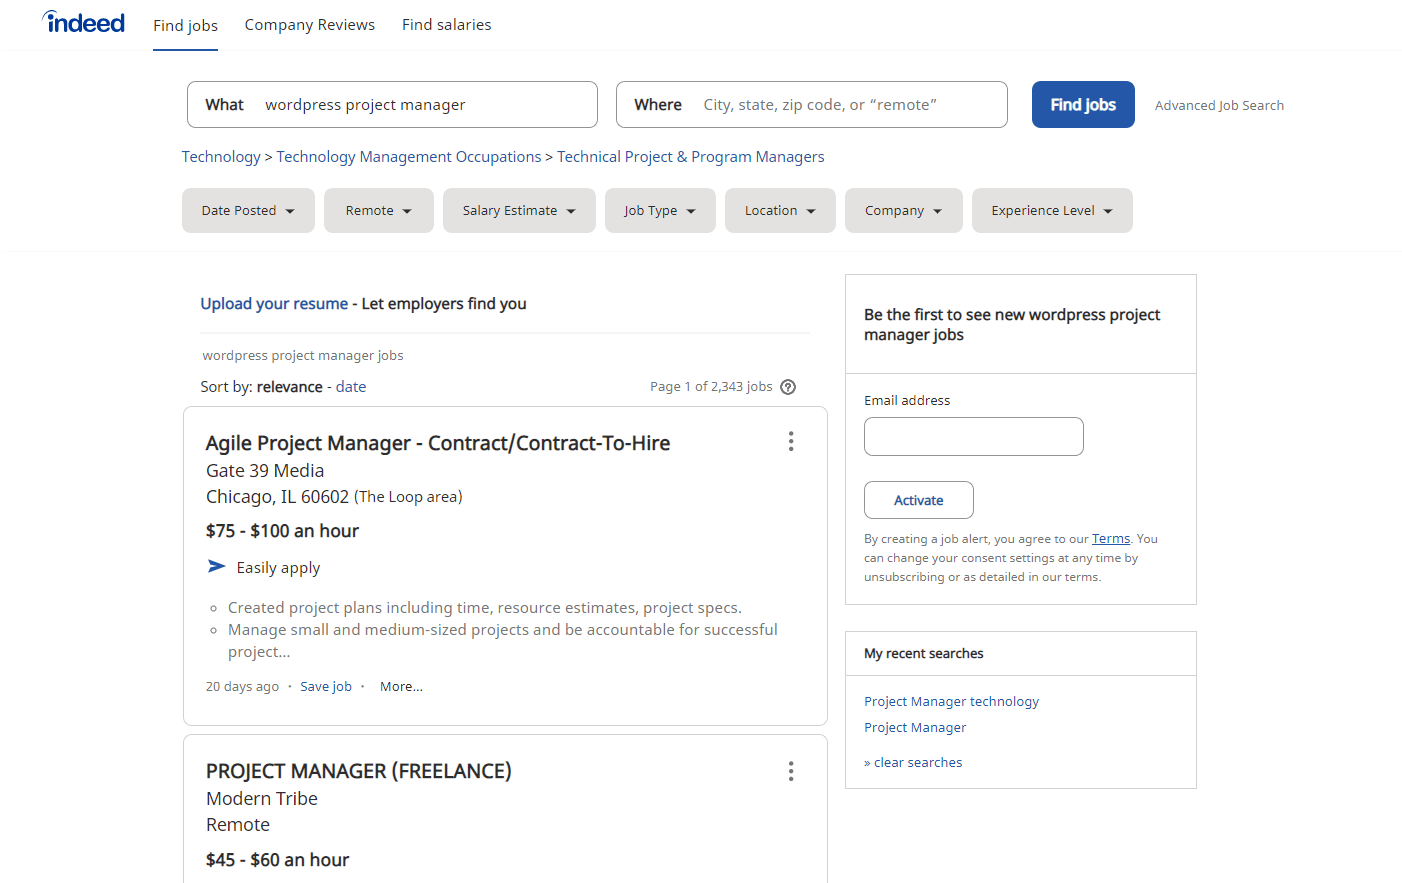The width and height of the screenshot is (1402, 883).
Task: Click the Indeed logo
Action: [x=84, y=22]
